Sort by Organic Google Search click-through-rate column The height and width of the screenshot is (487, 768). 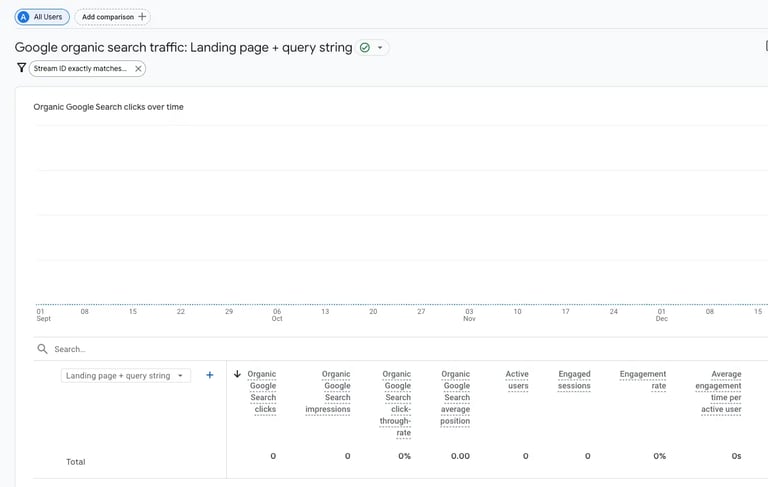(396, 403)
